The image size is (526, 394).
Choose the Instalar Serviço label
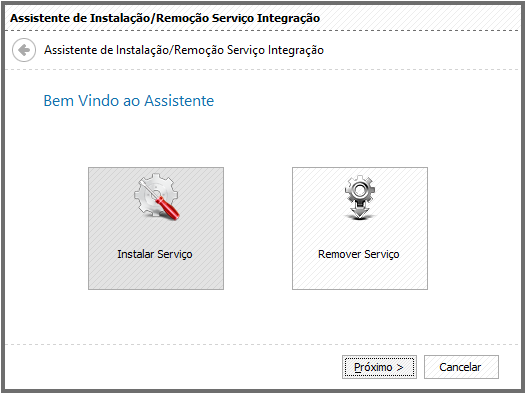[155, 254]
